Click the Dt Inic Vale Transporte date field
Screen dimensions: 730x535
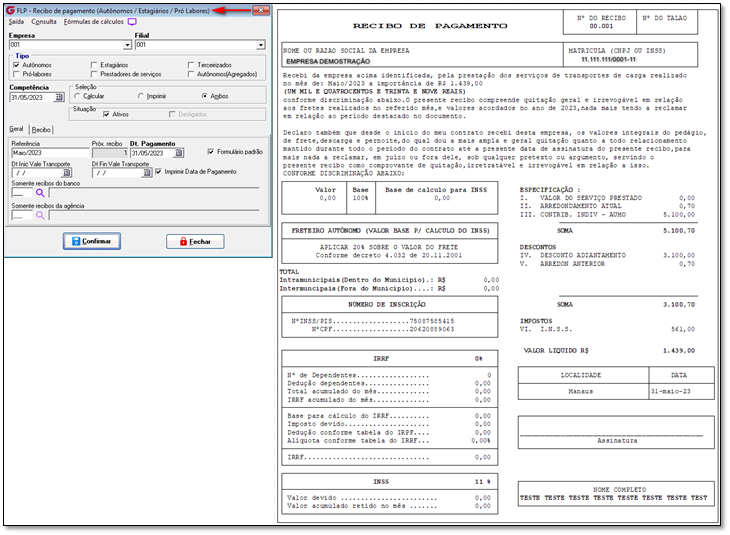[x=37, y=173]
